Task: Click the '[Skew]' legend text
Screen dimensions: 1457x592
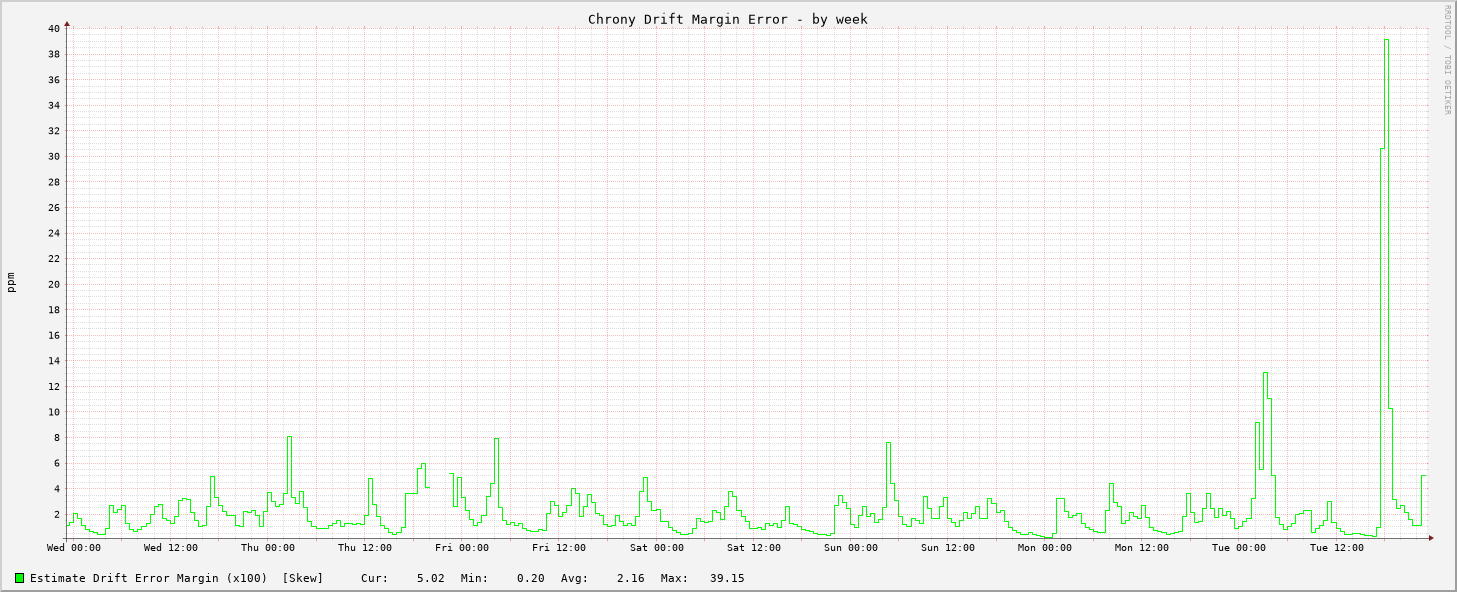Action: tap(303, 578)
